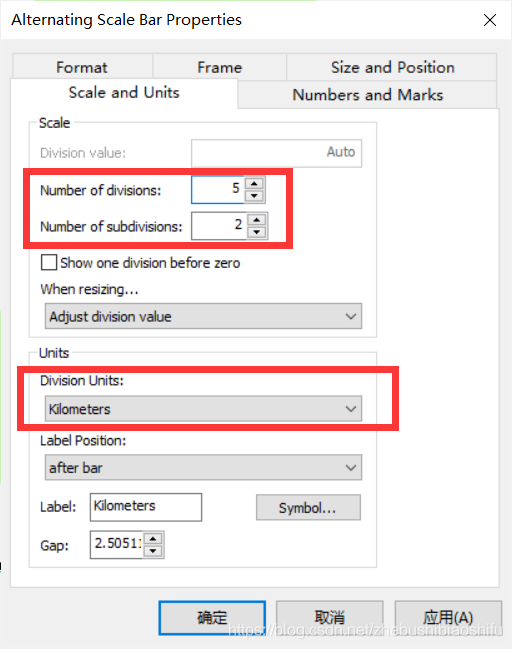Raise the Gap value with up arrow
This screenshot has width=512, height=649.
click(x=153, y=538)
